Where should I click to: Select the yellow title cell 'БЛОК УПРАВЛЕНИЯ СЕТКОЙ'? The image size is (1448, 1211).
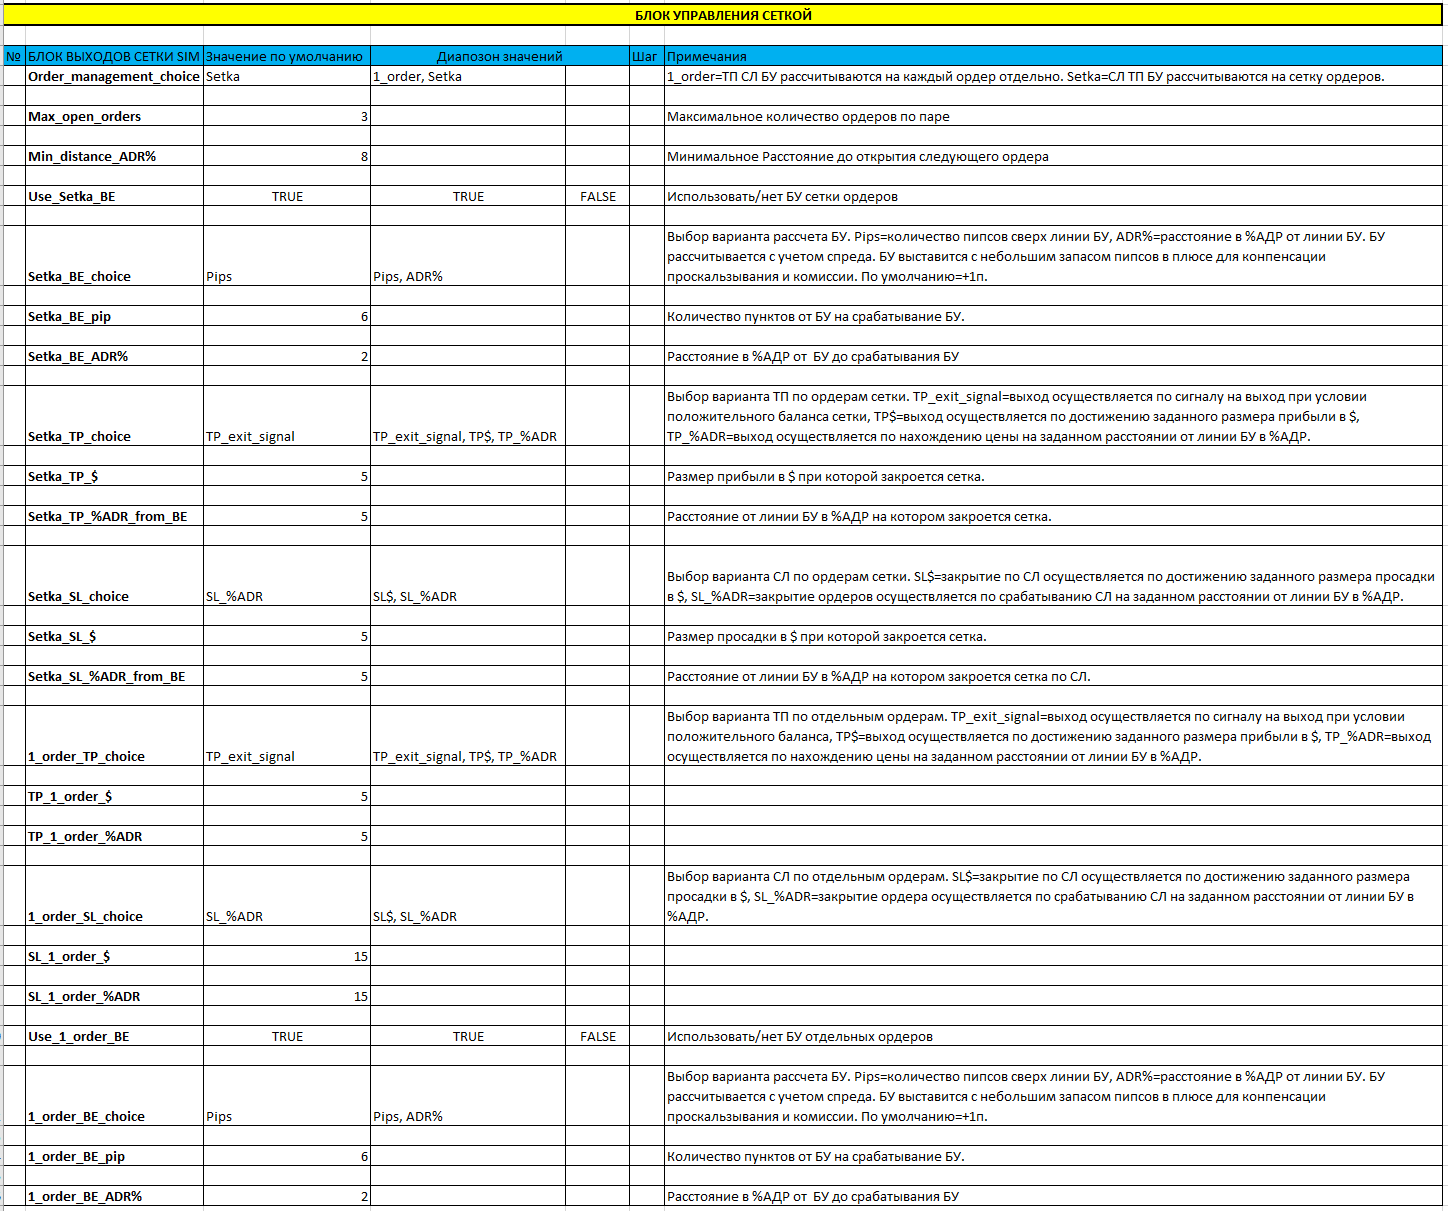[723, 15]
